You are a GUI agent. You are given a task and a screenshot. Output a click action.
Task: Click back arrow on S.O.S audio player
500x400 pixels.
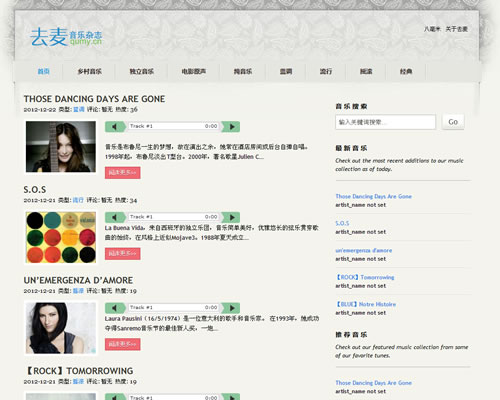[115, 217]
